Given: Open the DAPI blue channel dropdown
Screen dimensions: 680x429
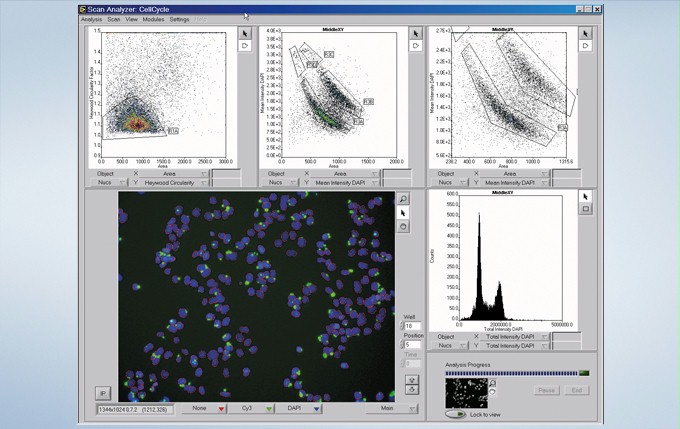Looking at the screenshot, I should pos(299,408).
